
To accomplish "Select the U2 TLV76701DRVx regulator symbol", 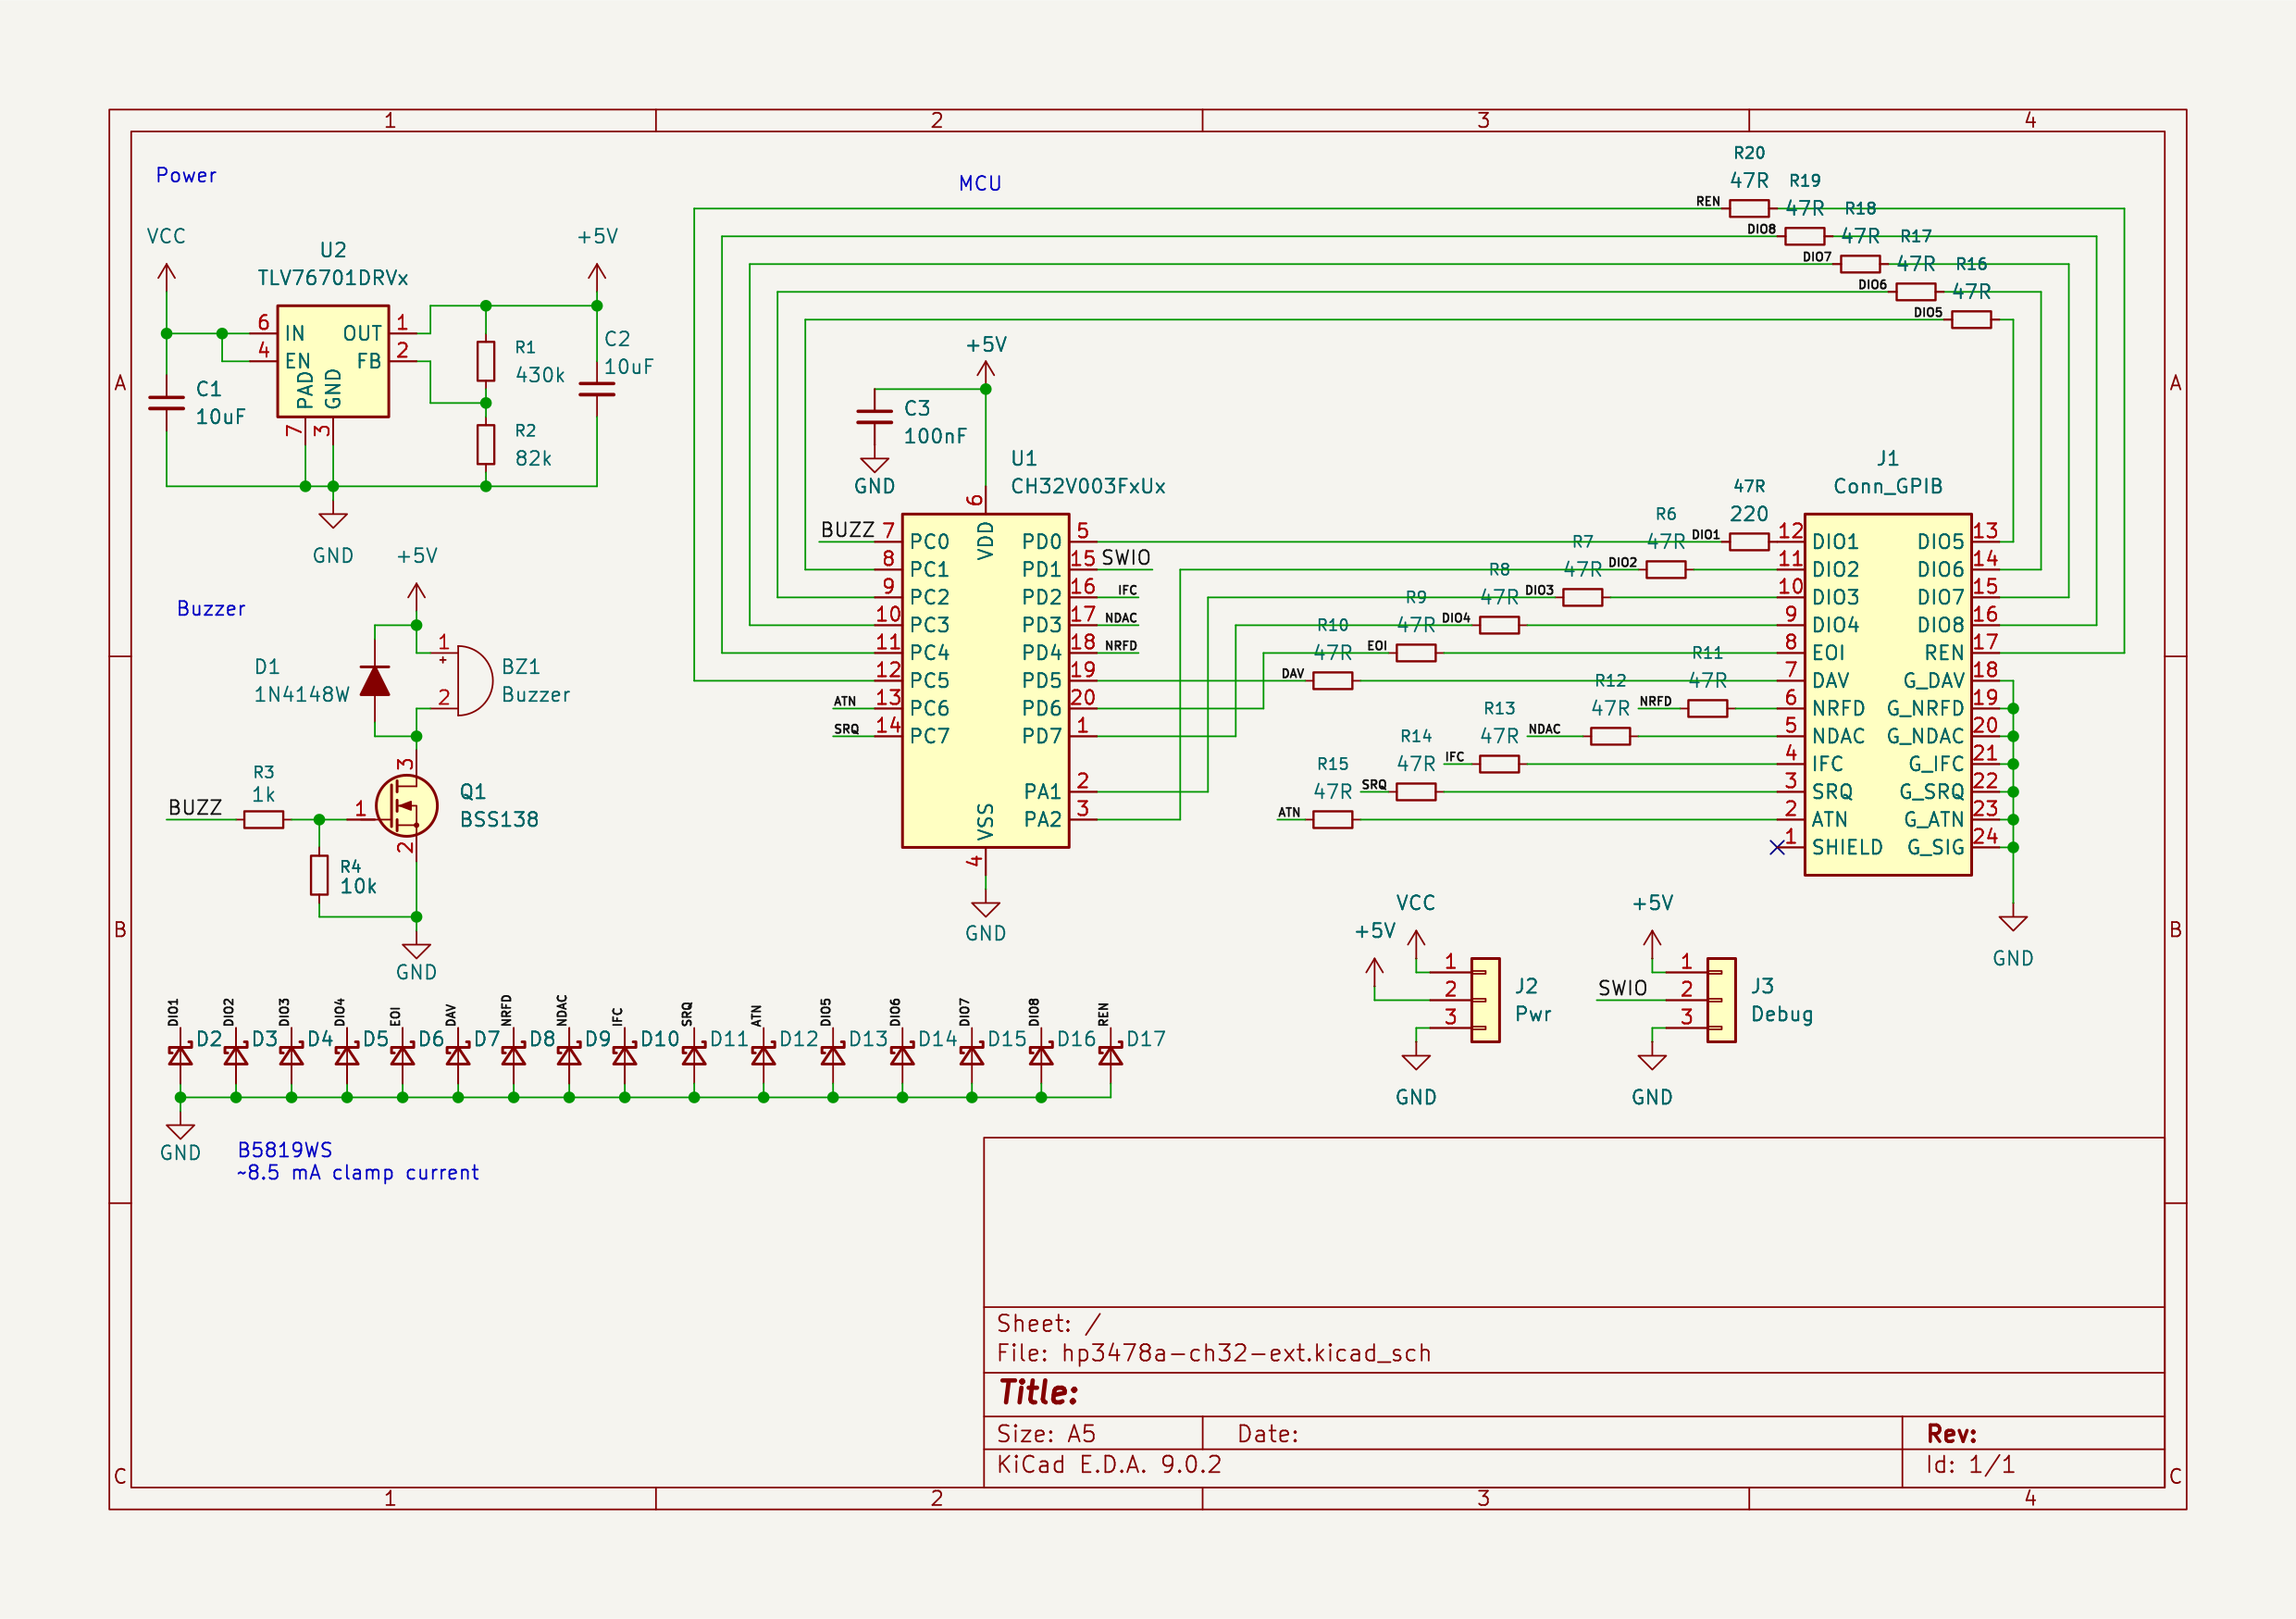I will [332, 361].
